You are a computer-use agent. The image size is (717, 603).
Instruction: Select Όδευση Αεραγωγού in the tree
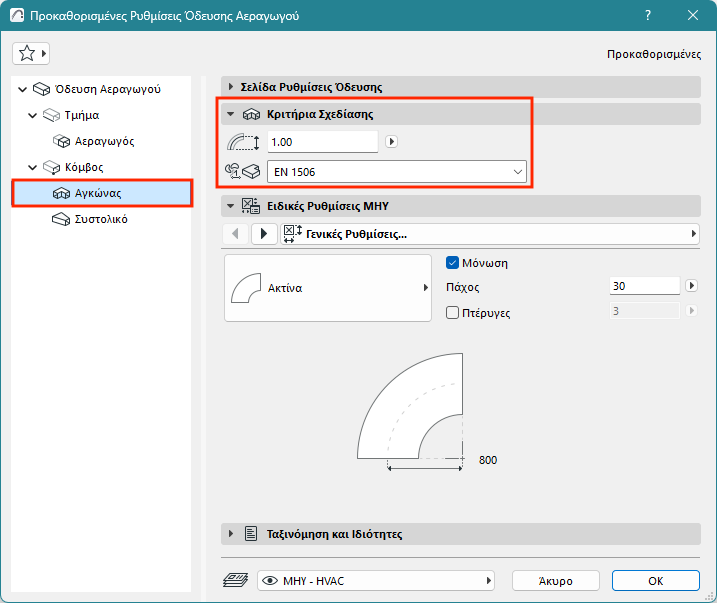point(107,89)
